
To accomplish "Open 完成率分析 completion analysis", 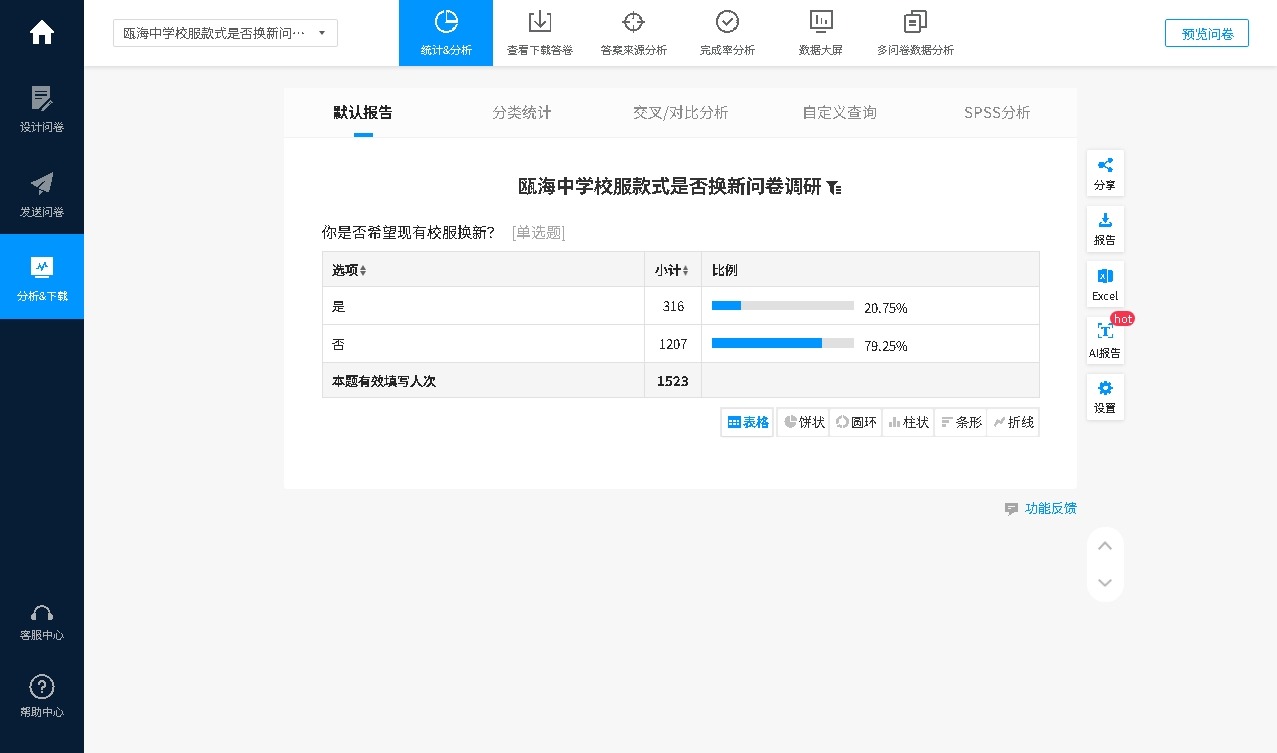I will coord(727,34).
